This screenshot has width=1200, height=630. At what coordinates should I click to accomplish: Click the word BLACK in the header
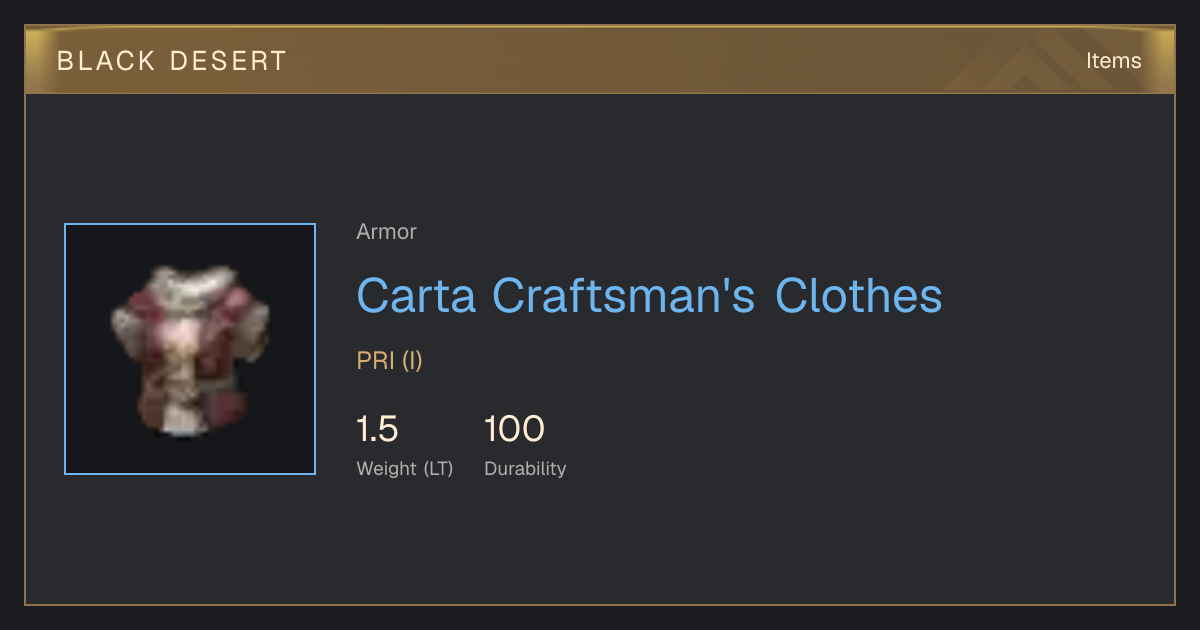tap(105, 61)
